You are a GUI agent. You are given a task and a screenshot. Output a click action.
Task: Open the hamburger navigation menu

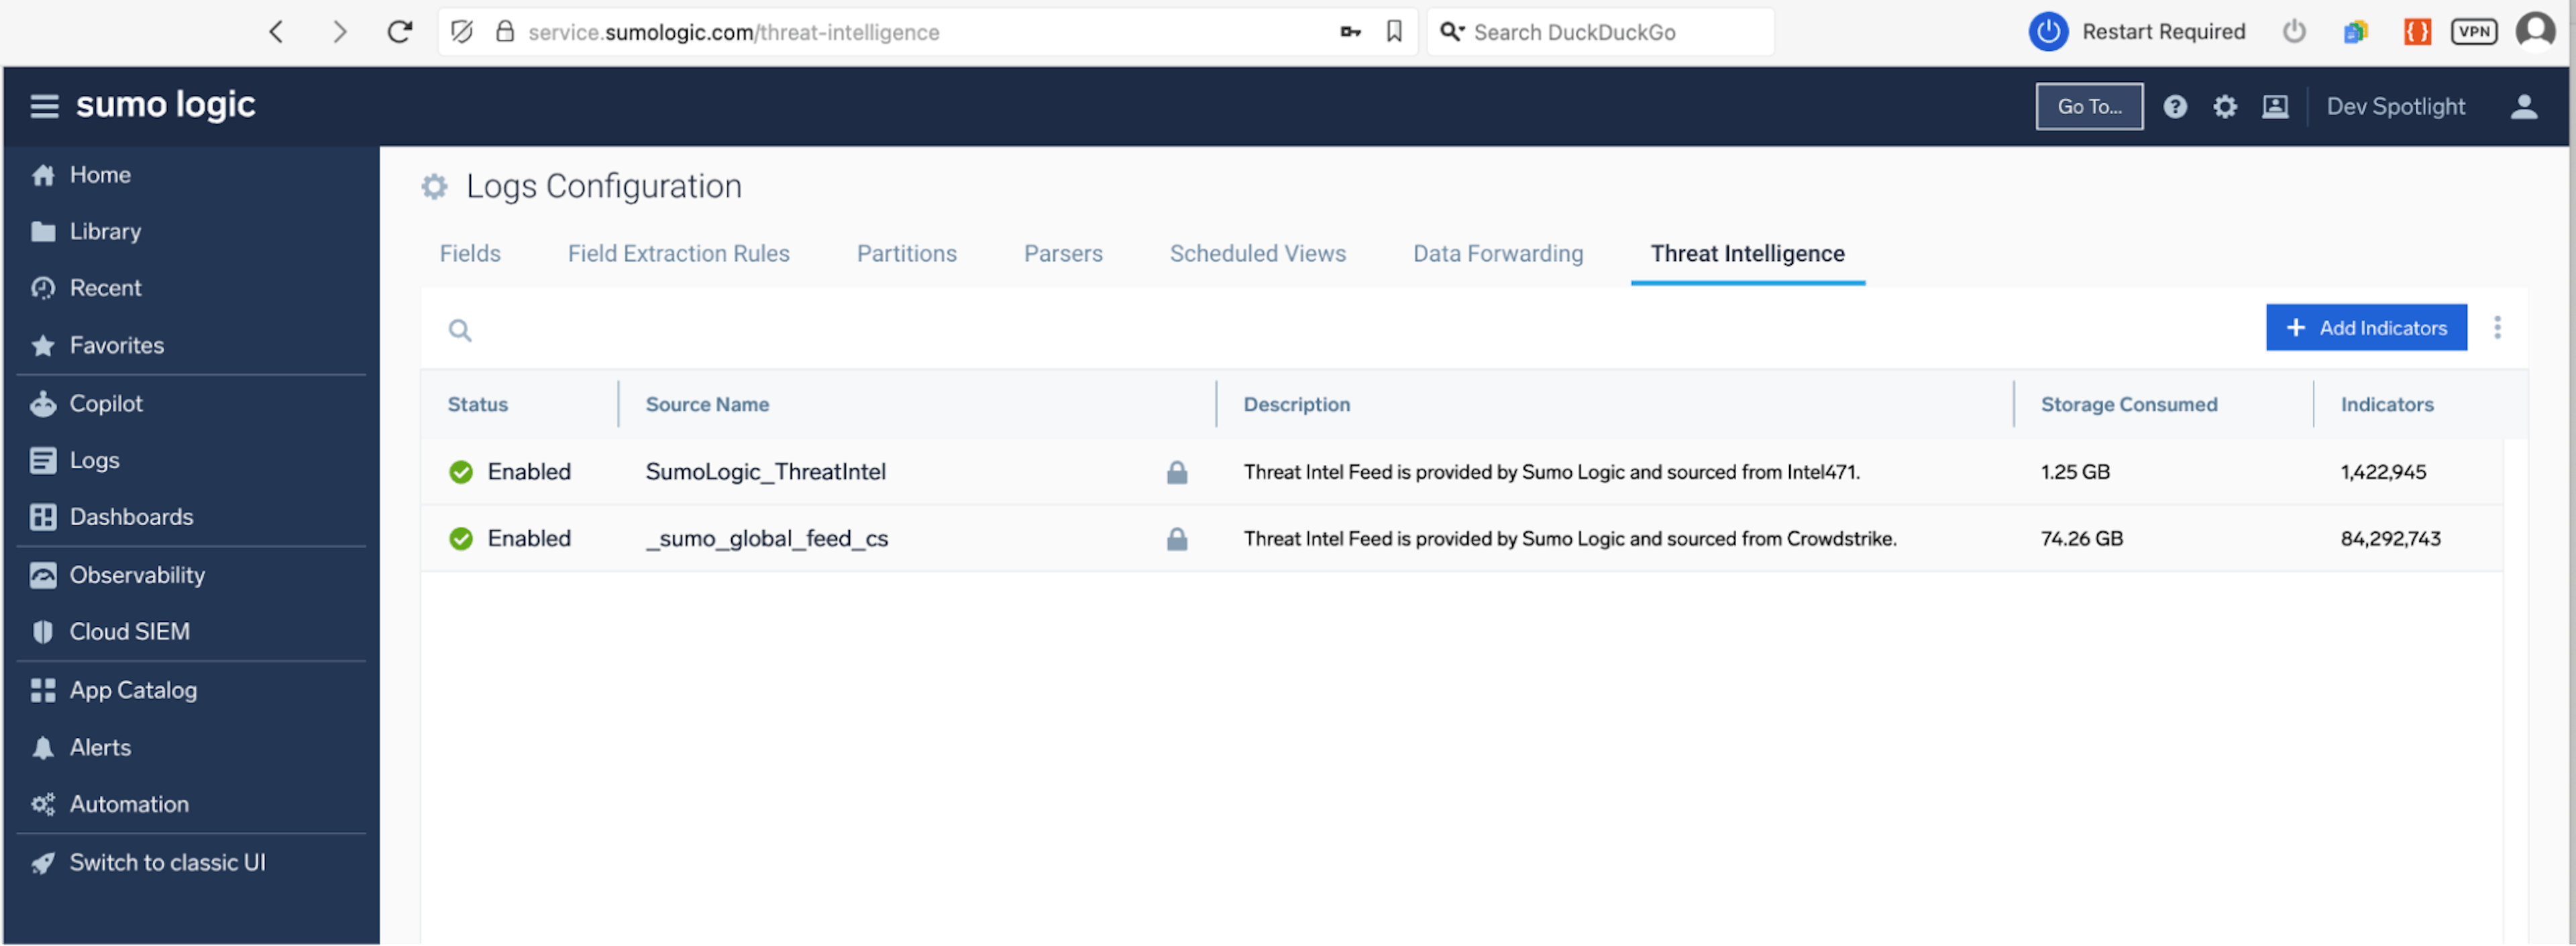point(44,106)
